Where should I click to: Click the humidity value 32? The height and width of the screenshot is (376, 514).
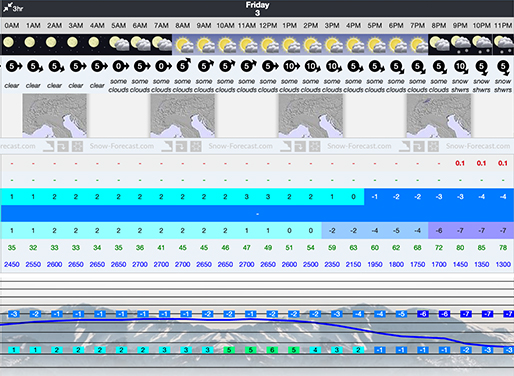pyautogui.click(x=33, y=248)
